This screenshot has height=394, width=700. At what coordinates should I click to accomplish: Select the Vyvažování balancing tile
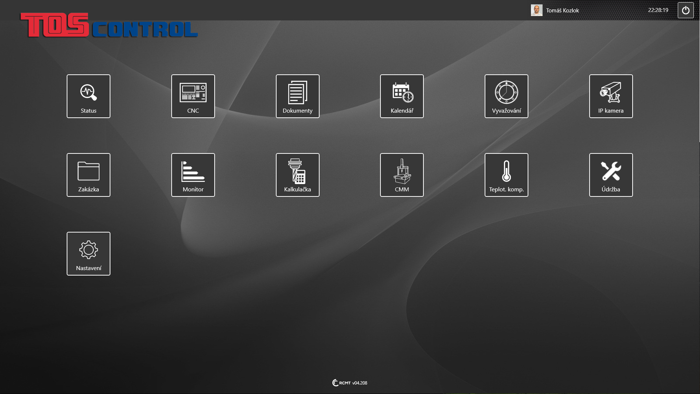point(506,96)
